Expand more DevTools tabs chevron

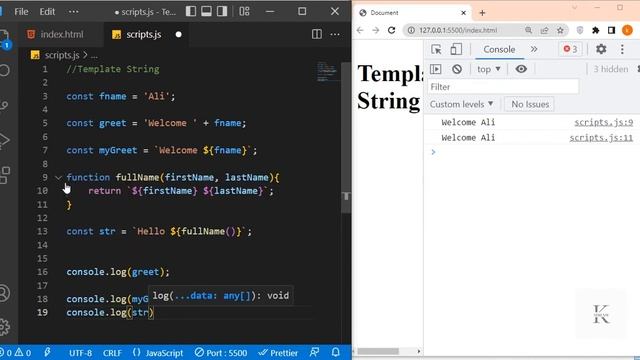click(x=534, y=49)
